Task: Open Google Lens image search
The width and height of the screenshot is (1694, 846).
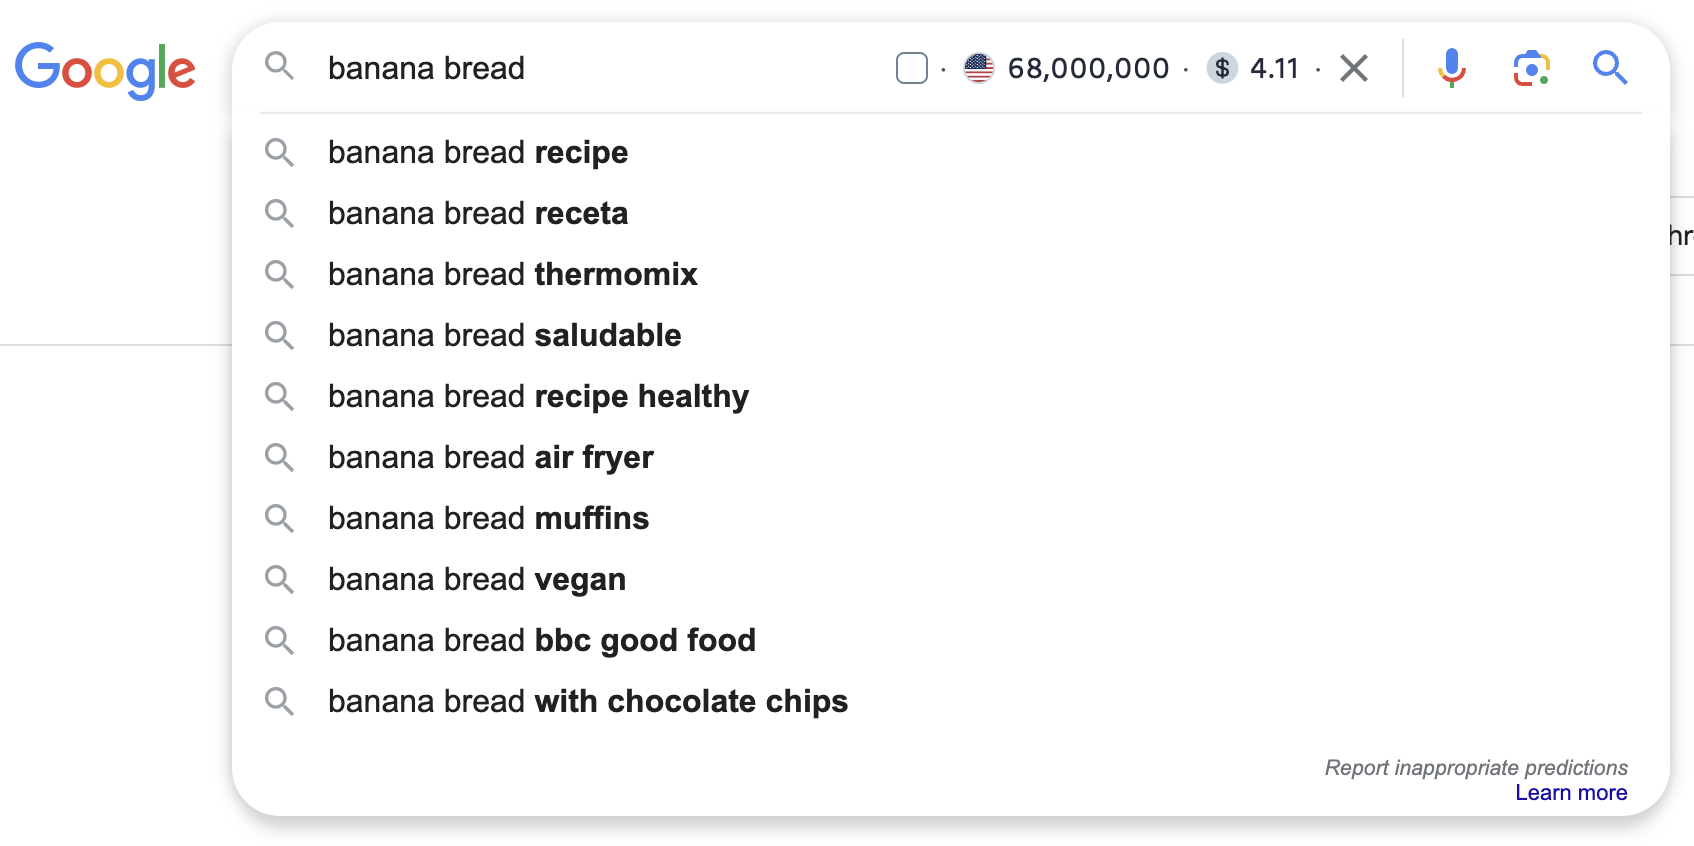Action: [x=1531, y=68]
